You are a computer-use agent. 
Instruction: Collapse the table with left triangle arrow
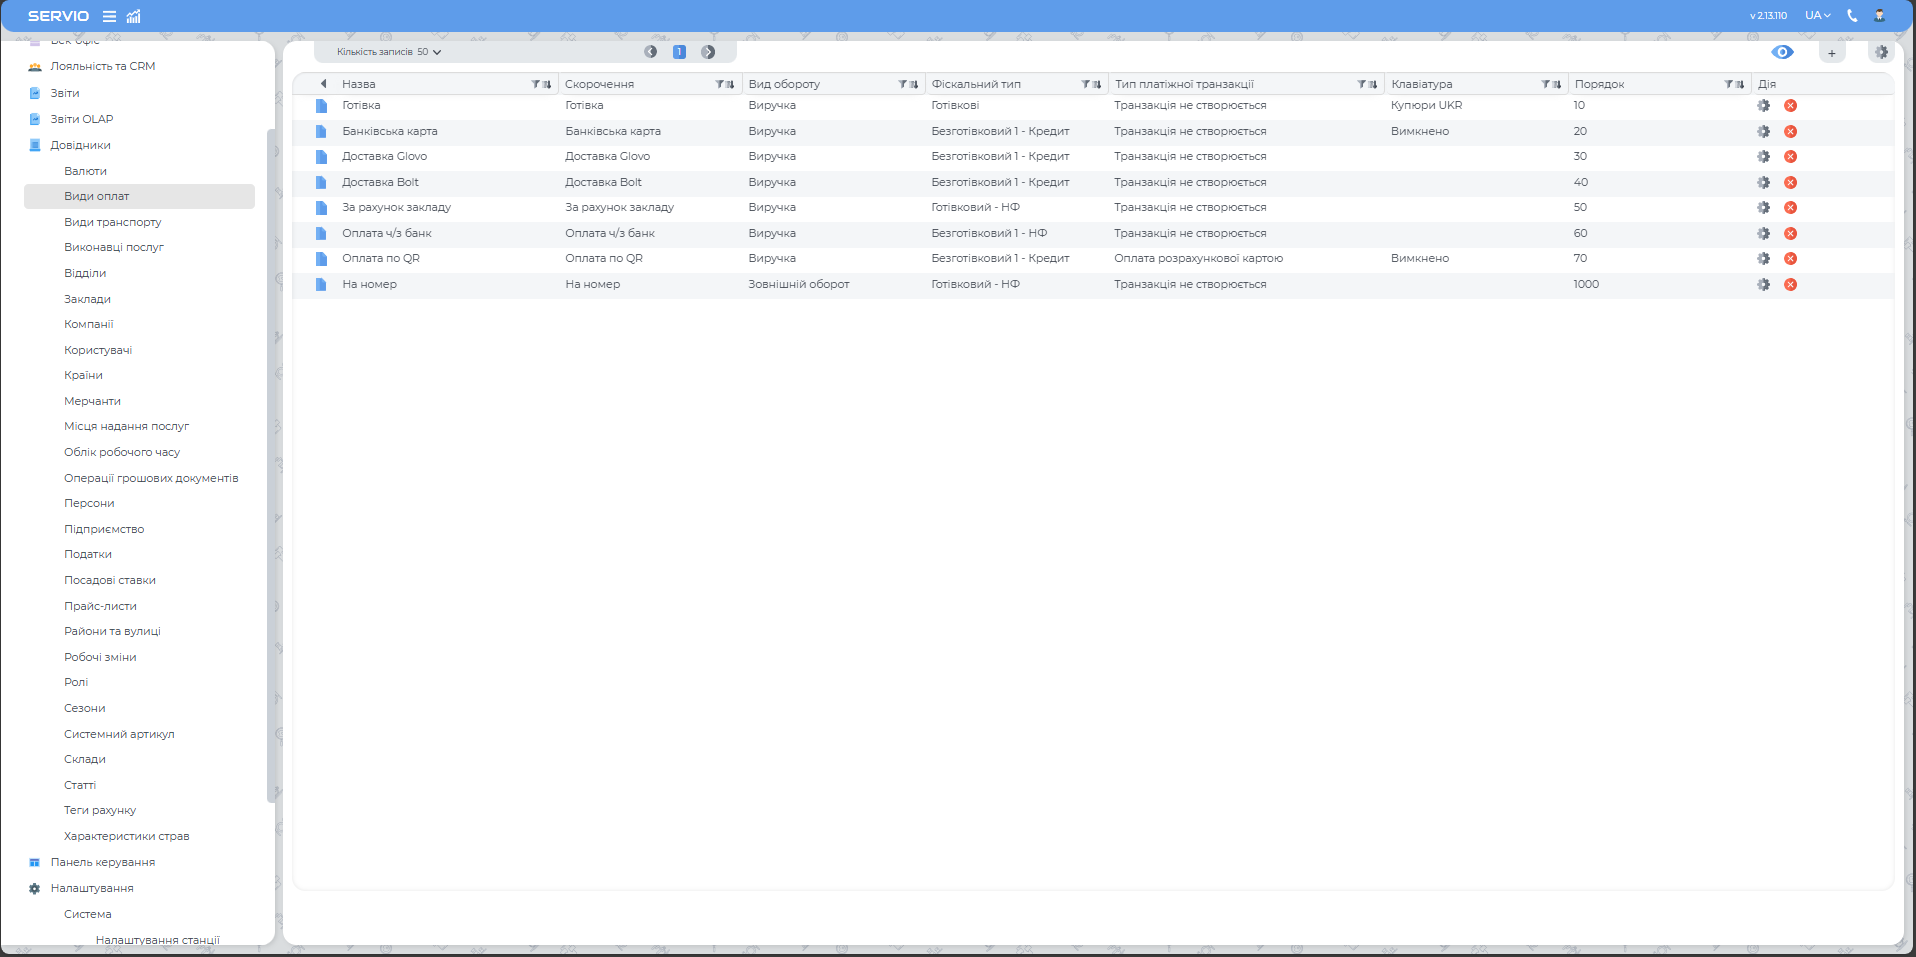coord(323,84)
